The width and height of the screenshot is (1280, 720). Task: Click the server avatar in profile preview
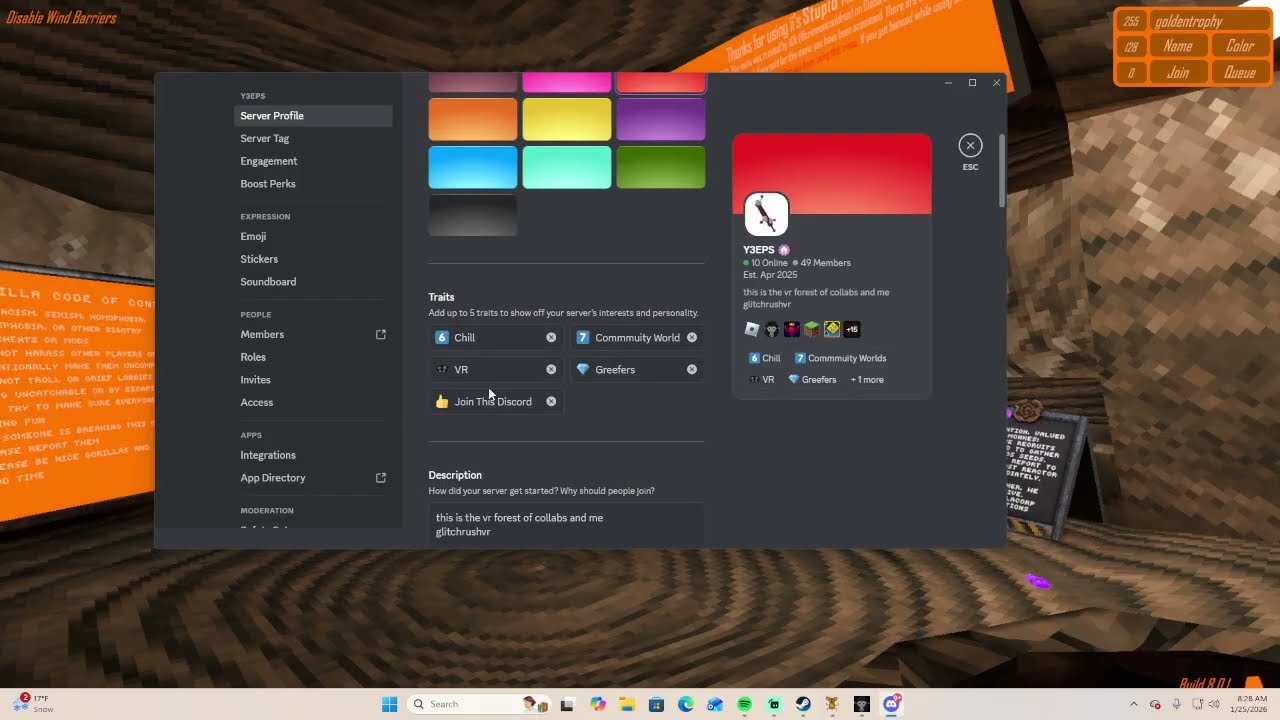click(x=767, y=214)
